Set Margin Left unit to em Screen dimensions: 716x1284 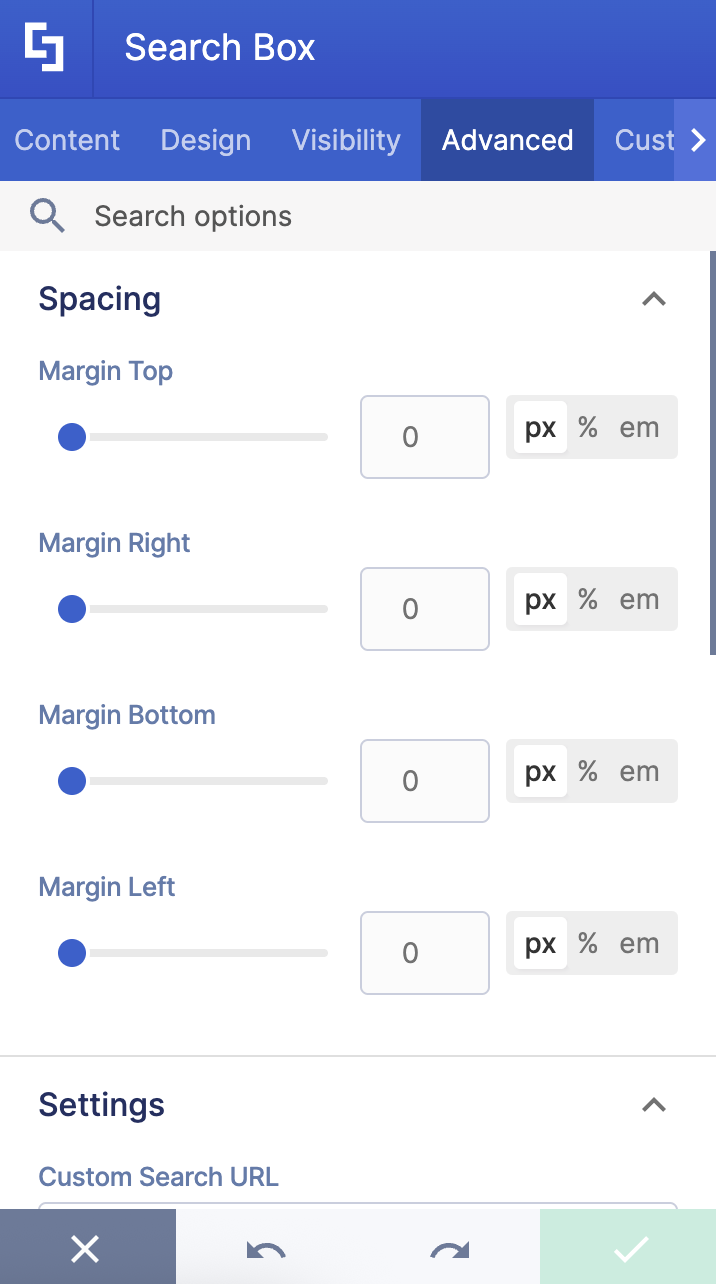point(639,944)
